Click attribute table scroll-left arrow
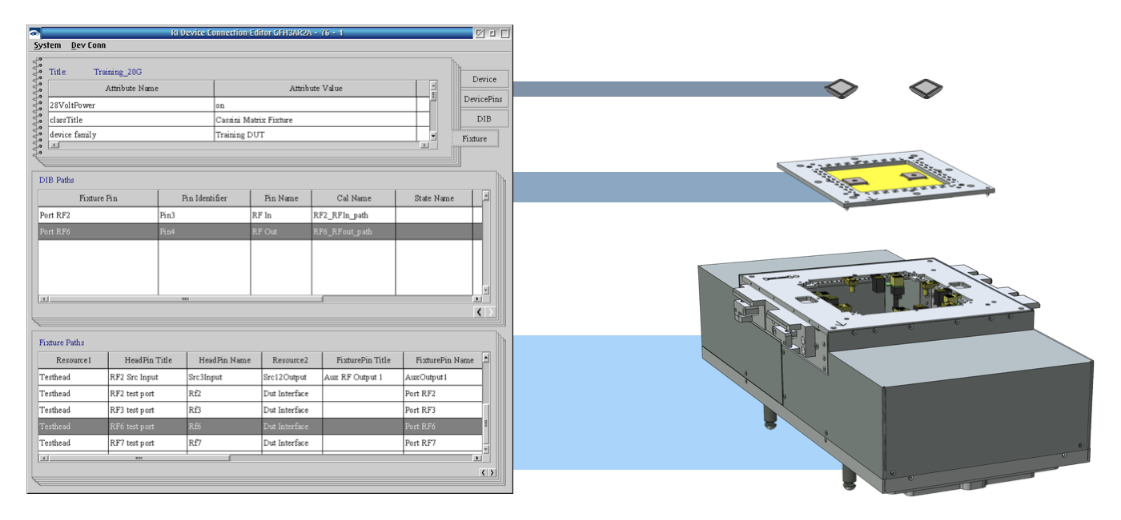 click(52, 144)
